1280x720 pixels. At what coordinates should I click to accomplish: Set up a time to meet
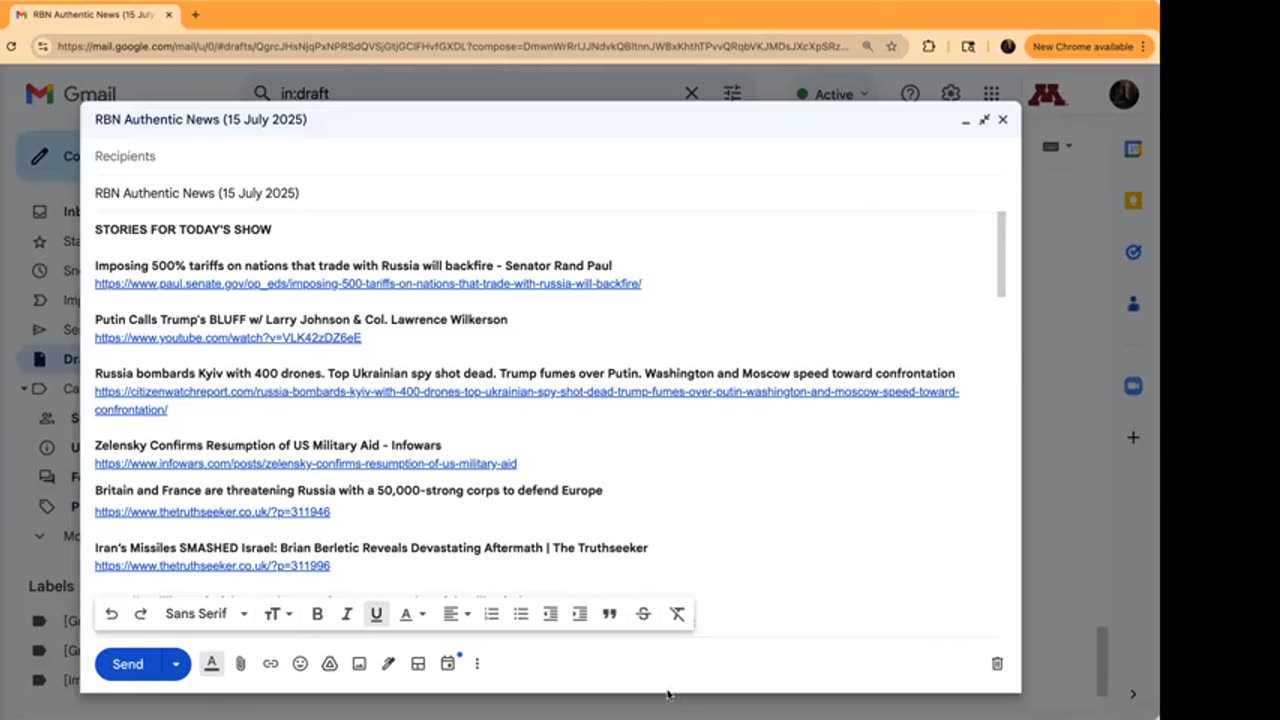pos(448,663)
